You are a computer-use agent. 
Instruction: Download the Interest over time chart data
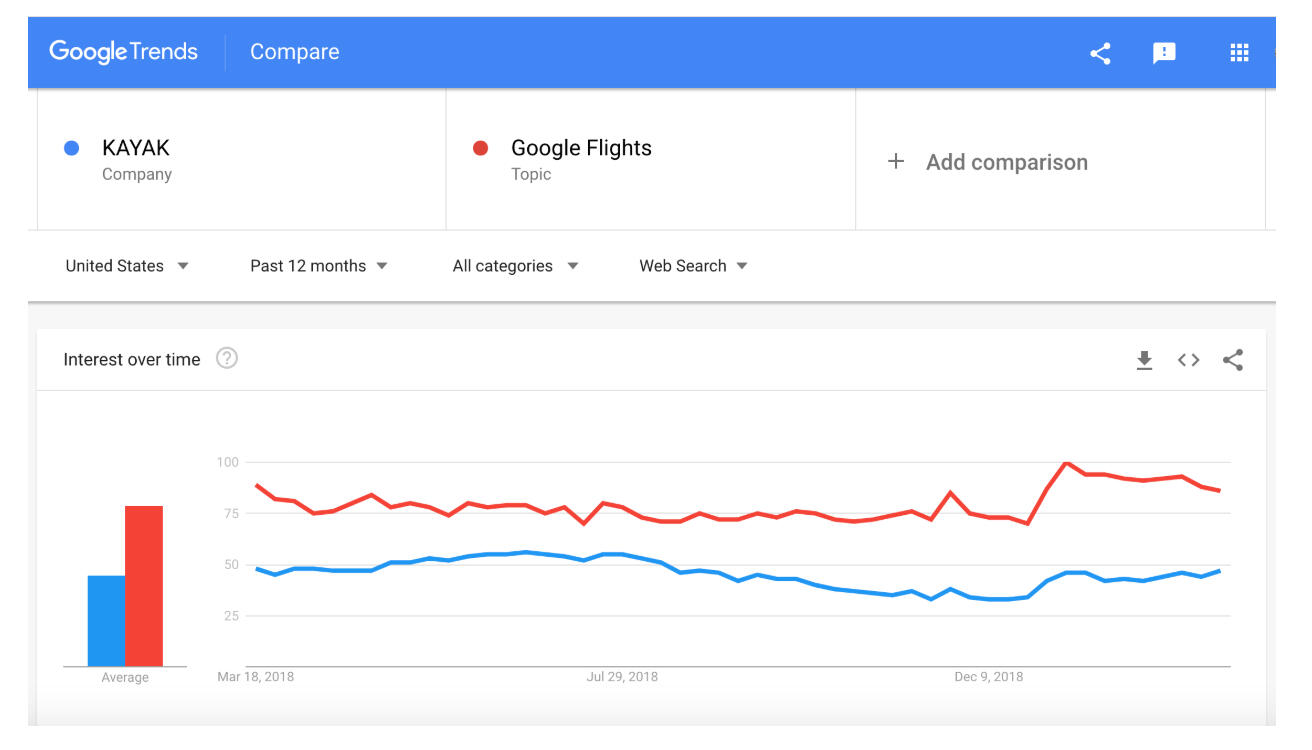1144,360
